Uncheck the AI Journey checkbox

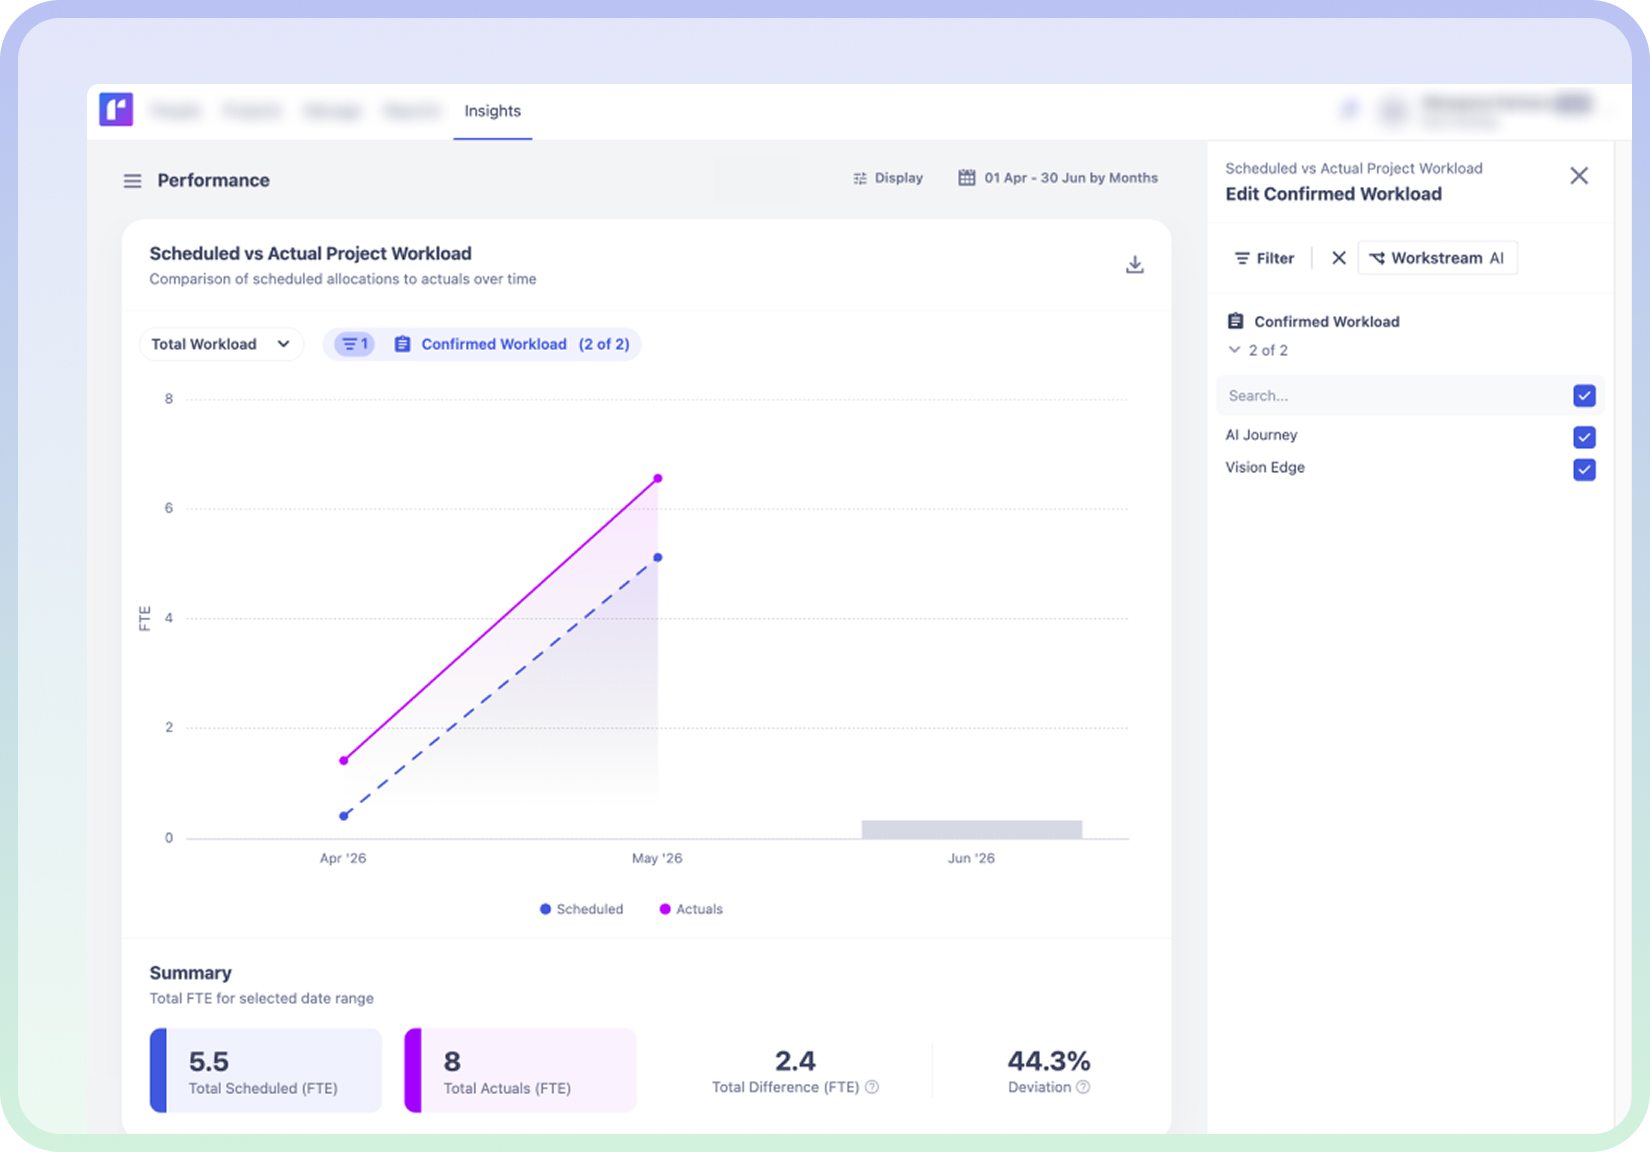pyautogui.click(x=1584, y=437)
